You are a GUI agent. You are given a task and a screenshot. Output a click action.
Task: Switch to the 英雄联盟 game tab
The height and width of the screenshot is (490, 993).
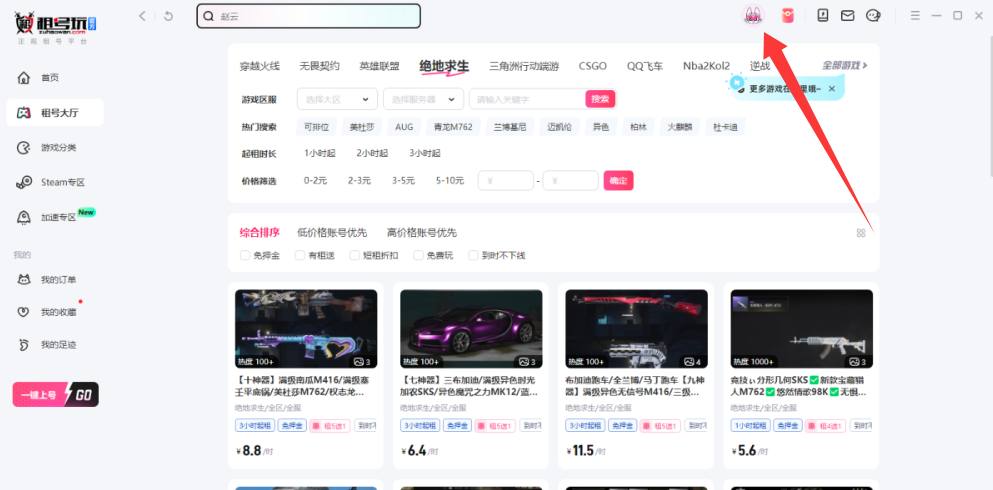point(379,66)
